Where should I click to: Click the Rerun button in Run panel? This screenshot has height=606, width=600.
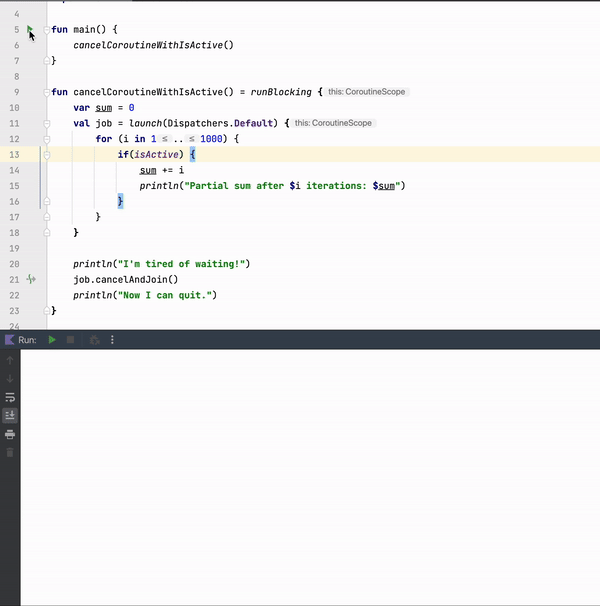(52, 340)
